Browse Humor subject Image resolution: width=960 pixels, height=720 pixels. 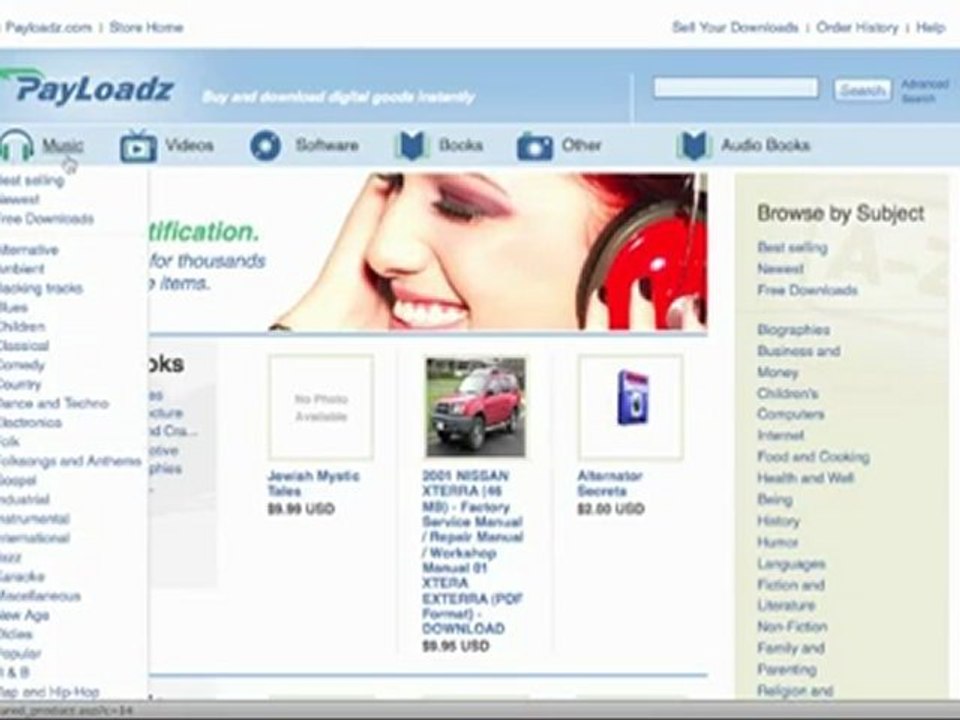(778, 542)
